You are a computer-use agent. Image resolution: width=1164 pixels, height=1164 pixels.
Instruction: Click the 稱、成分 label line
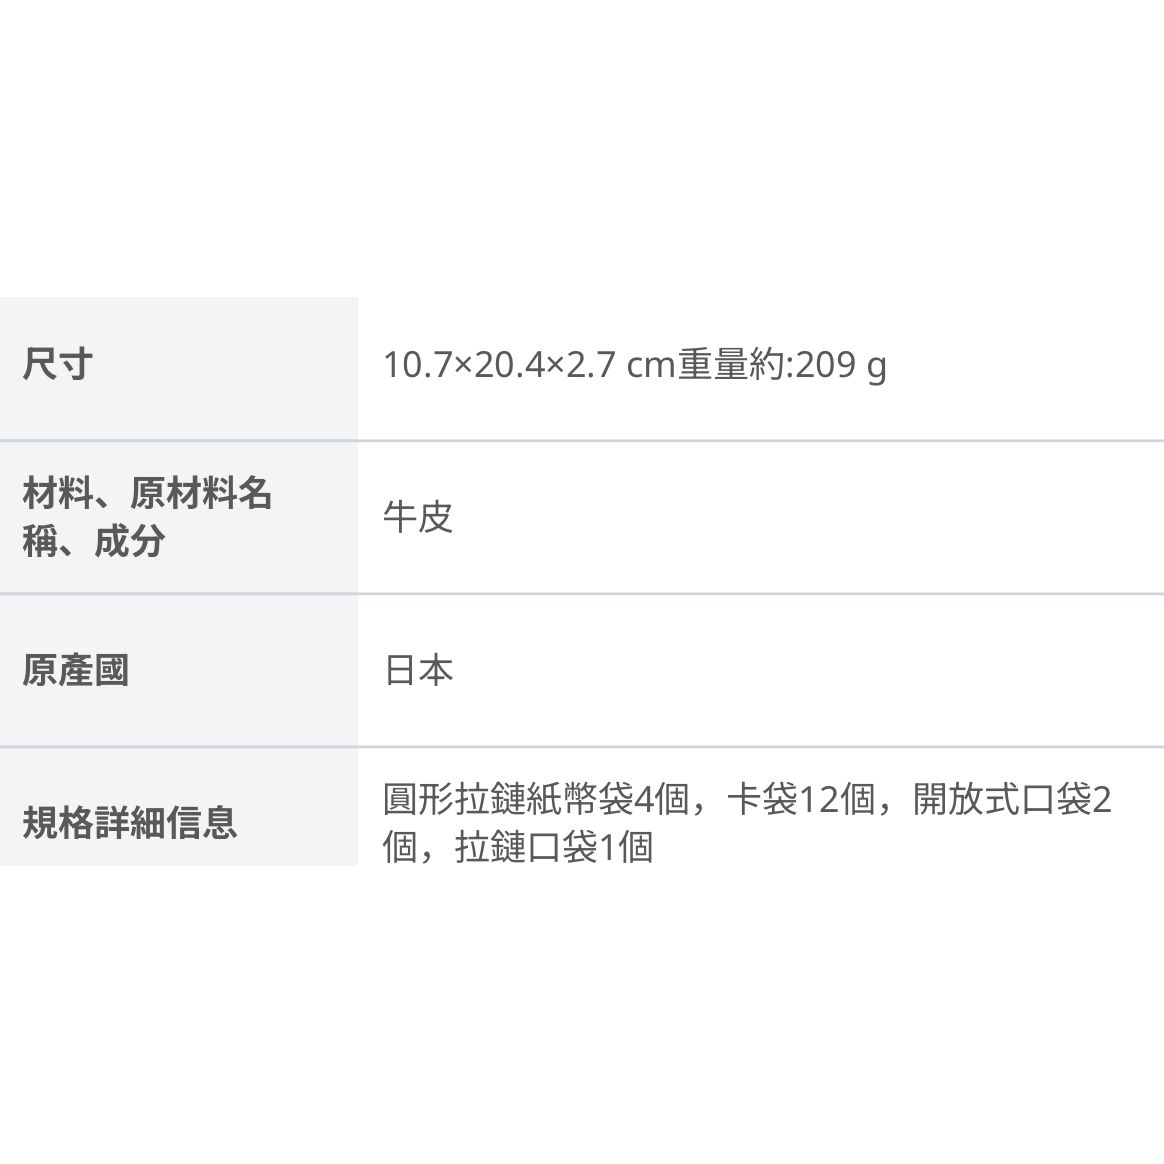94,540
